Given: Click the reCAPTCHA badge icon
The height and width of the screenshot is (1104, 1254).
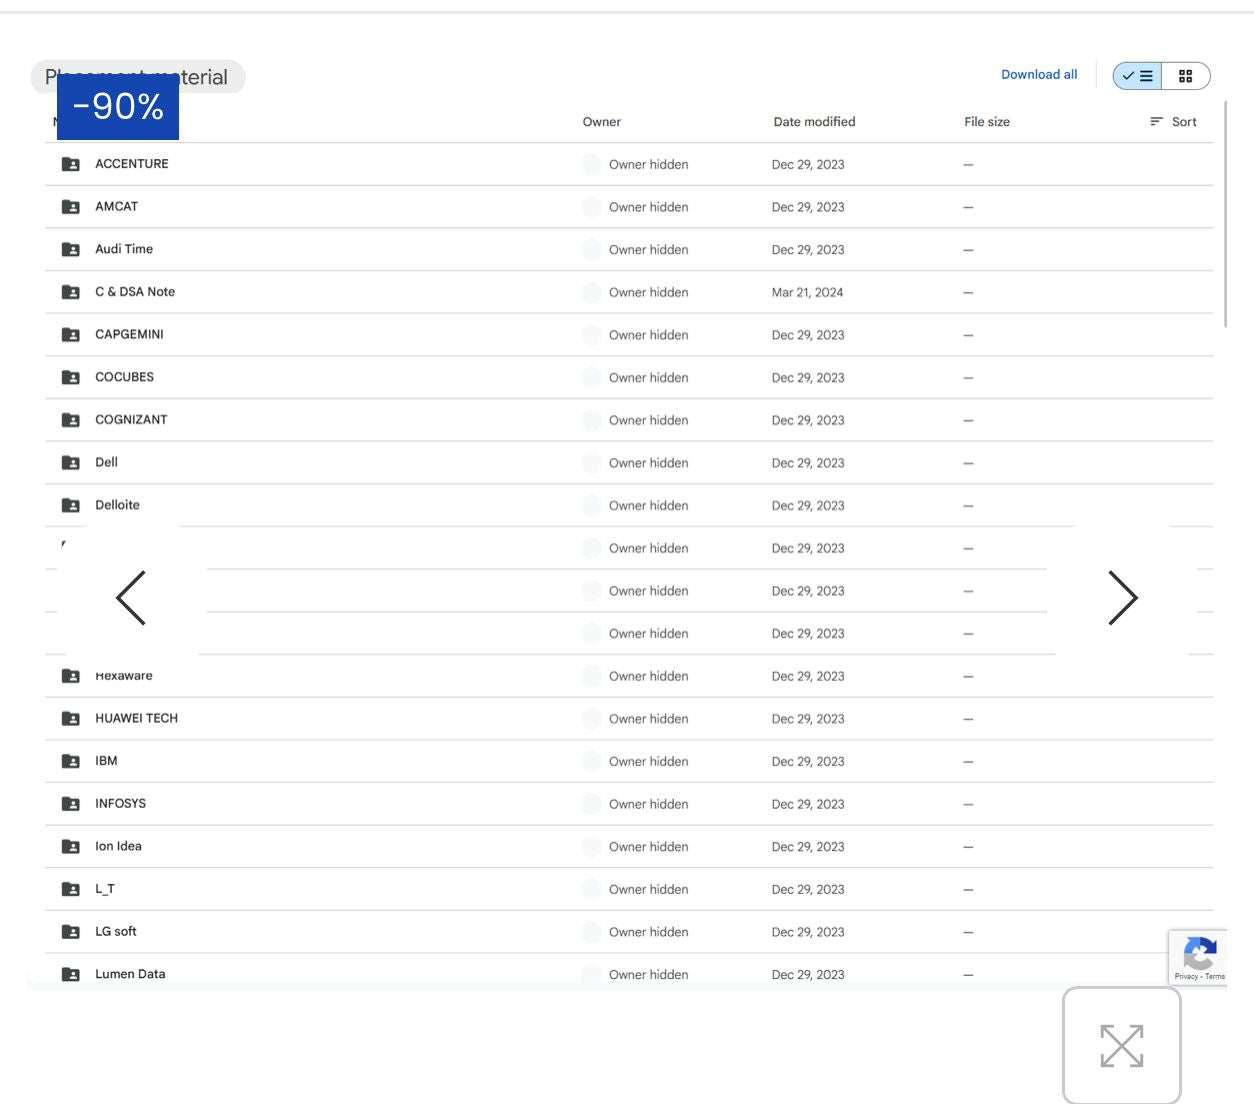Looking at the screenshot, I should tap(1199, 958).
